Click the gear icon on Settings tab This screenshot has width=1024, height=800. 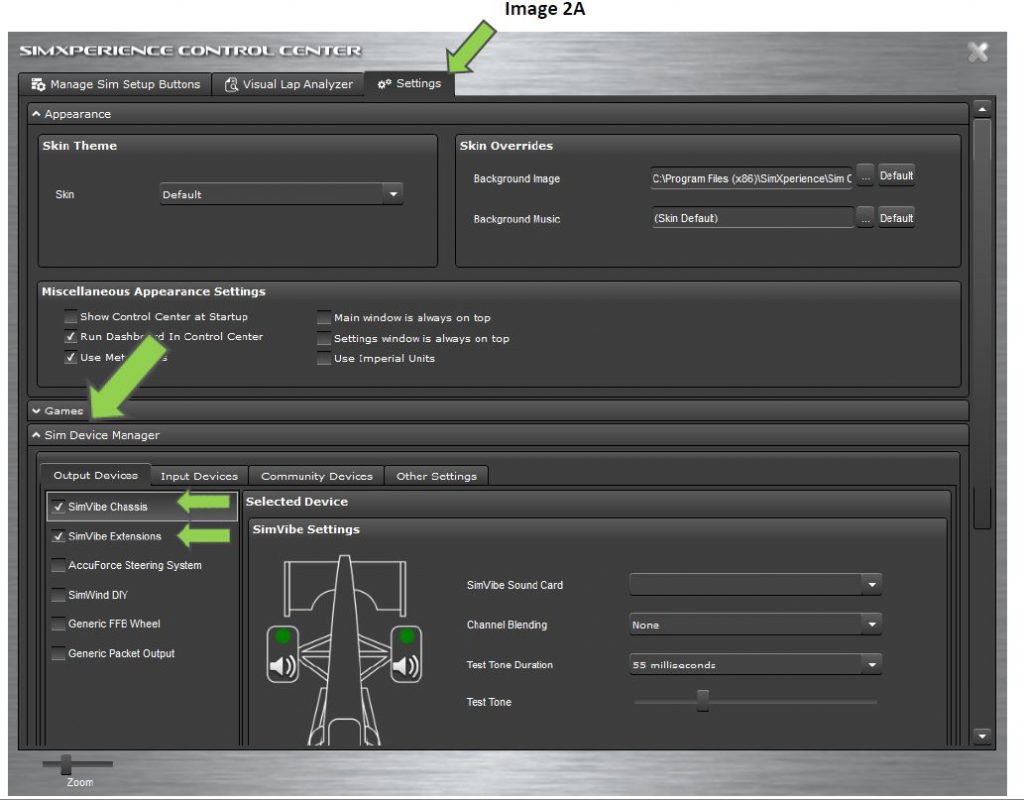pos(384,84)
